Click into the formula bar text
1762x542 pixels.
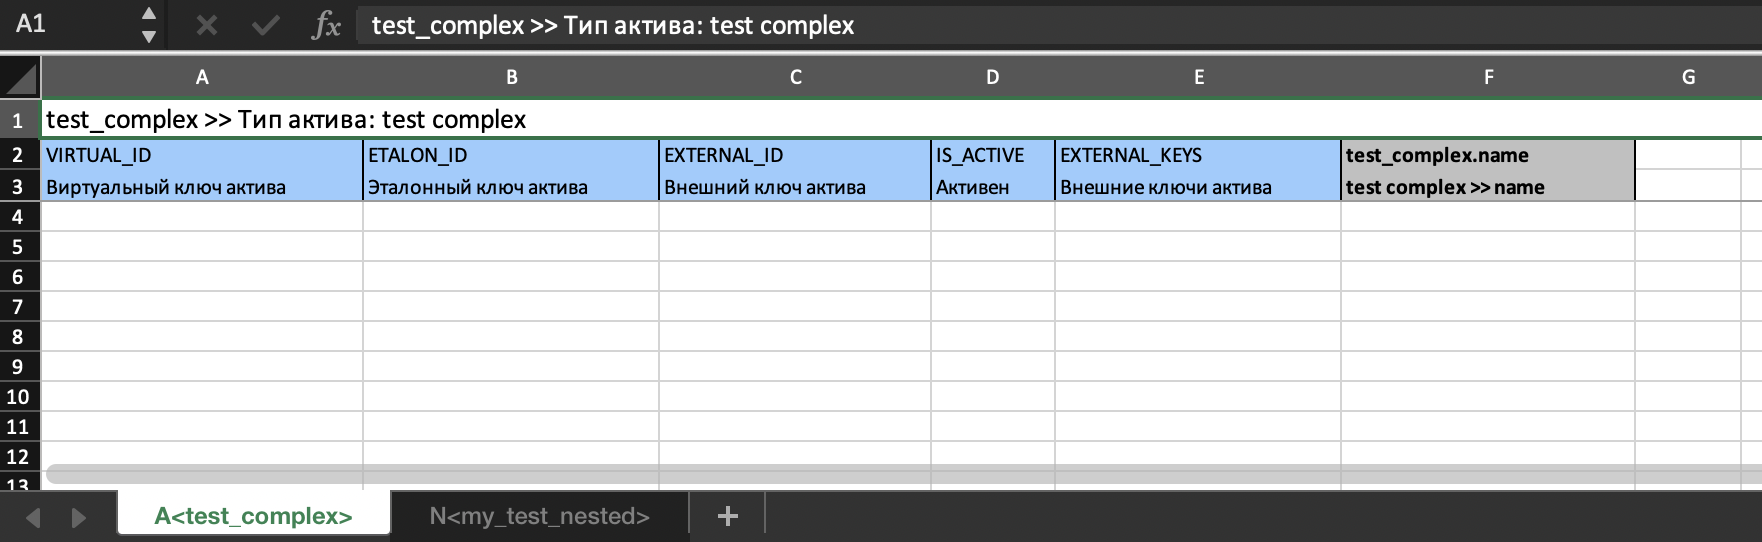(1000, 25)
